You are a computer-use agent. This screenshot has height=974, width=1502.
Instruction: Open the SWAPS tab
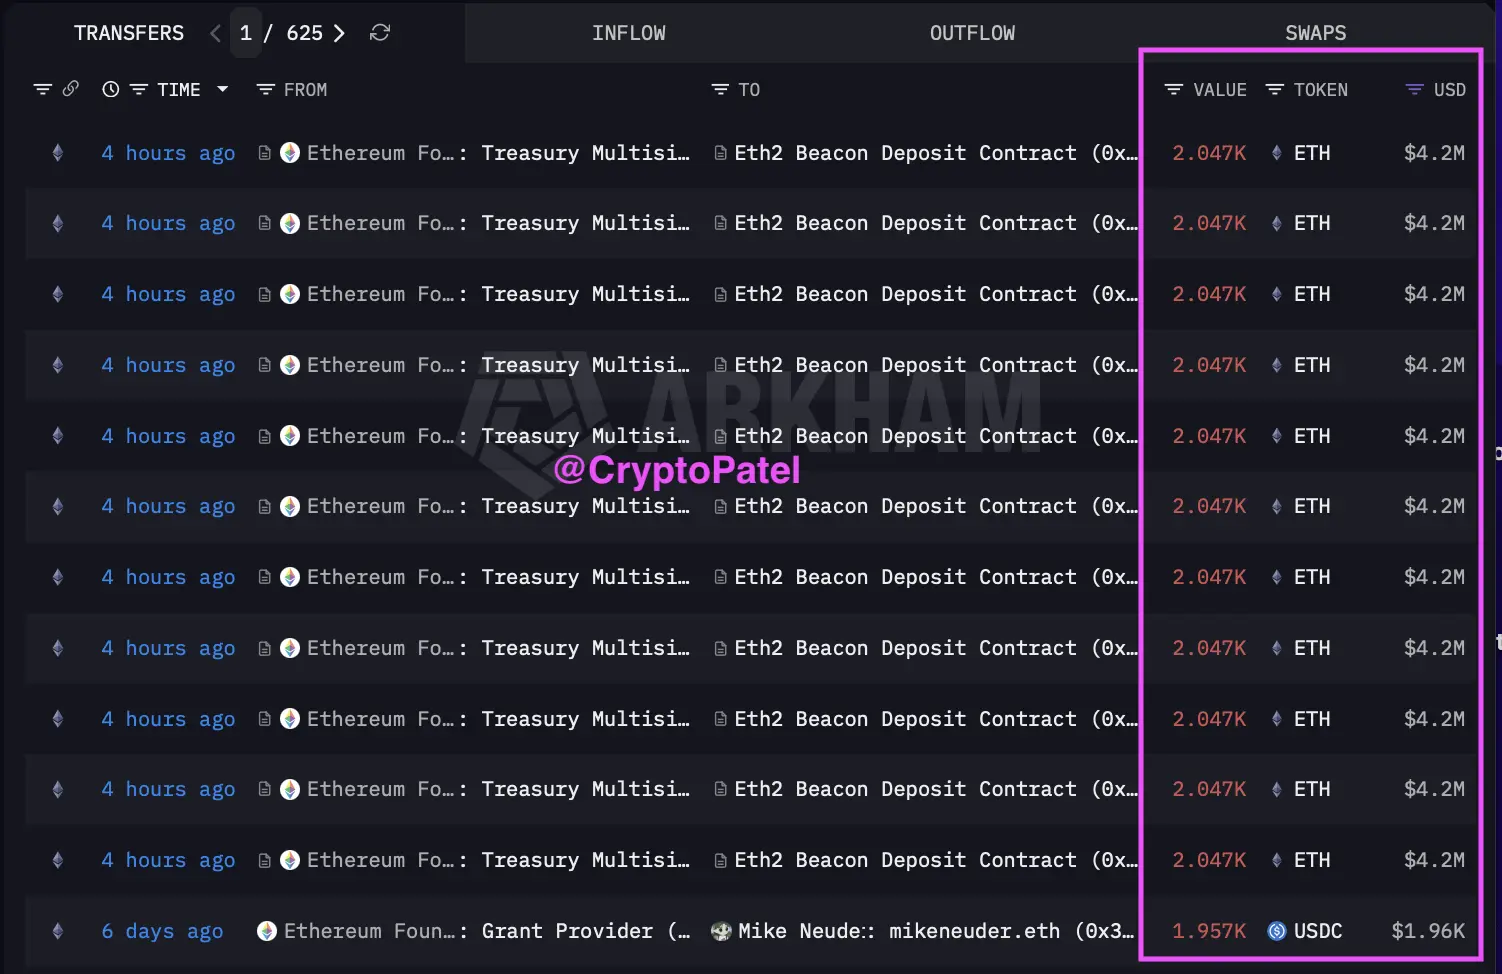1316,33
